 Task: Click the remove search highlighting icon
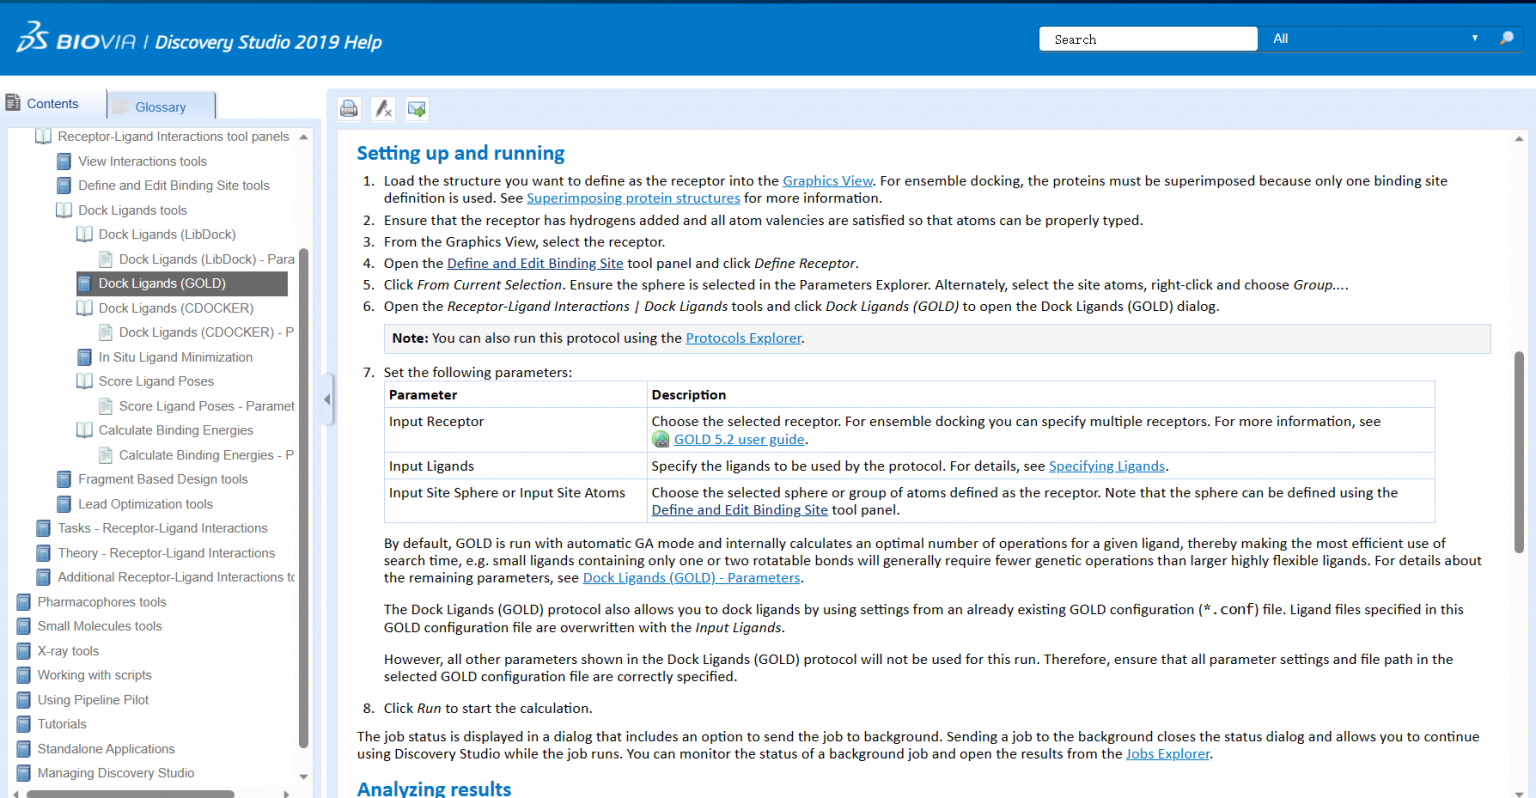[383, 109]
